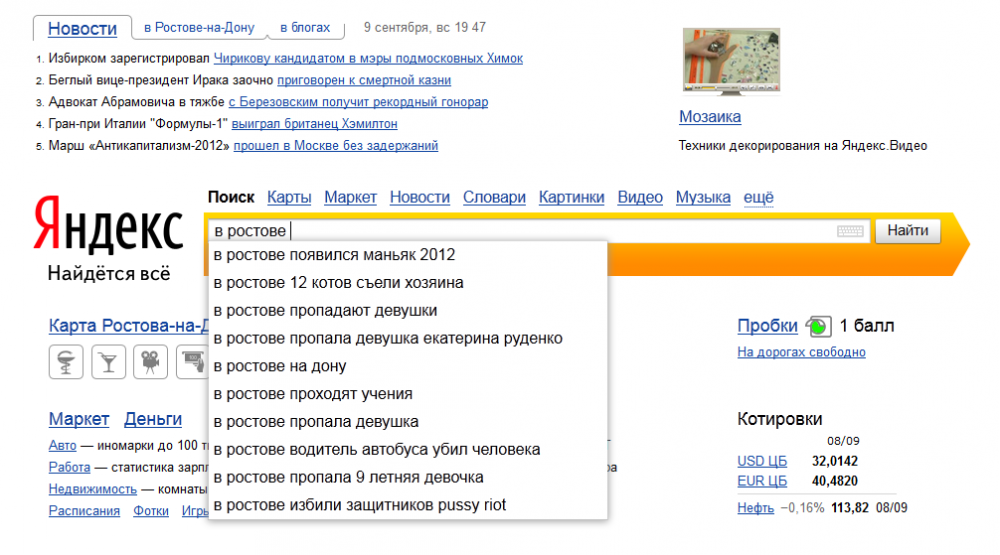Open the Авто link
1000x555 pixels.
62,445
